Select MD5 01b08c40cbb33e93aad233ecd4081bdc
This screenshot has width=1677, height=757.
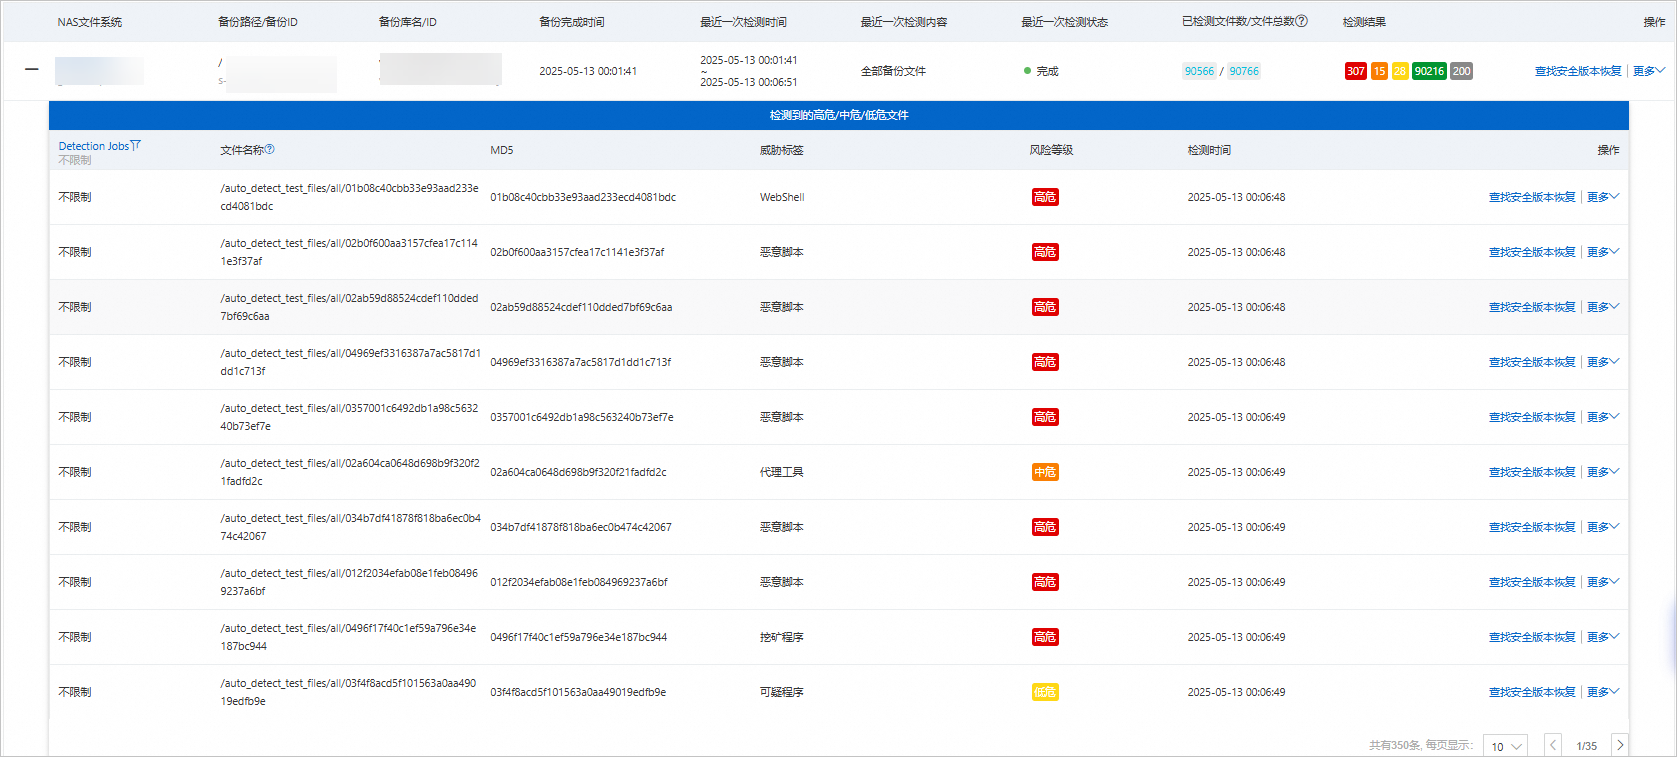pos(583,197)
